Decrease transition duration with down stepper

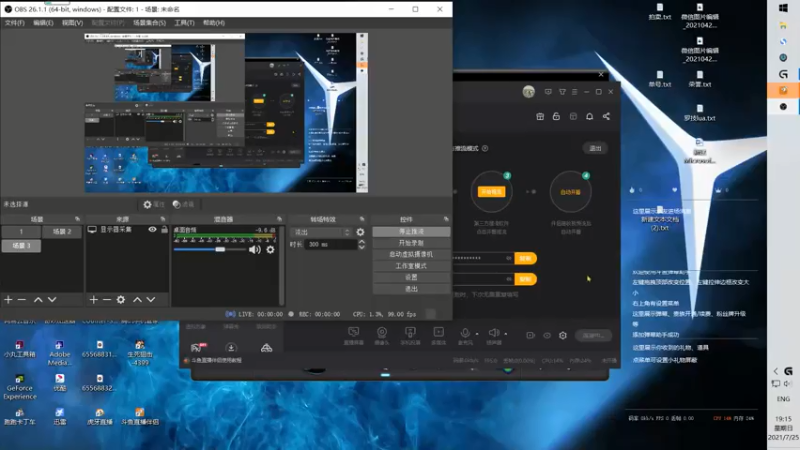361,247
